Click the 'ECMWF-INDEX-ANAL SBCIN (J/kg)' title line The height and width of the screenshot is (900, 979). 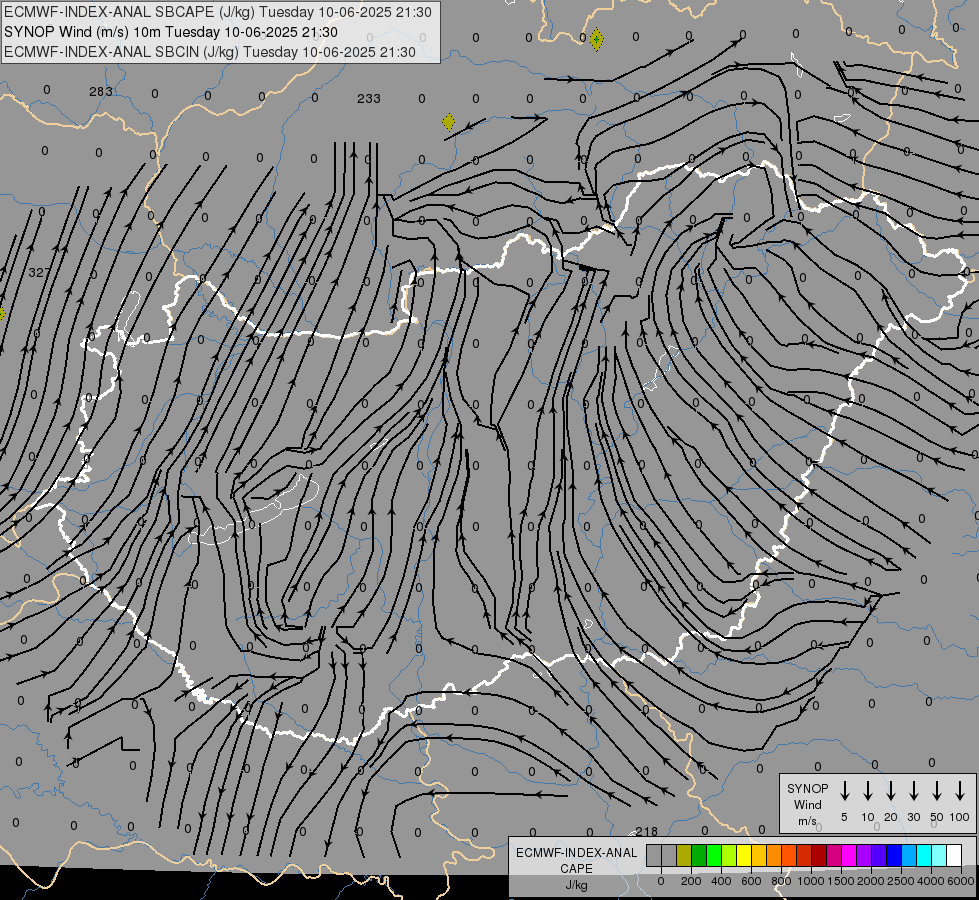coord(210,52)
